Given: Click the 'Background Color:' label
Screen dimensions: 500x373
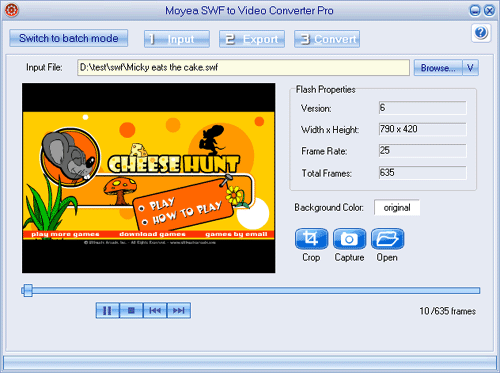Looking at the screenshot, I should (329, 207).
